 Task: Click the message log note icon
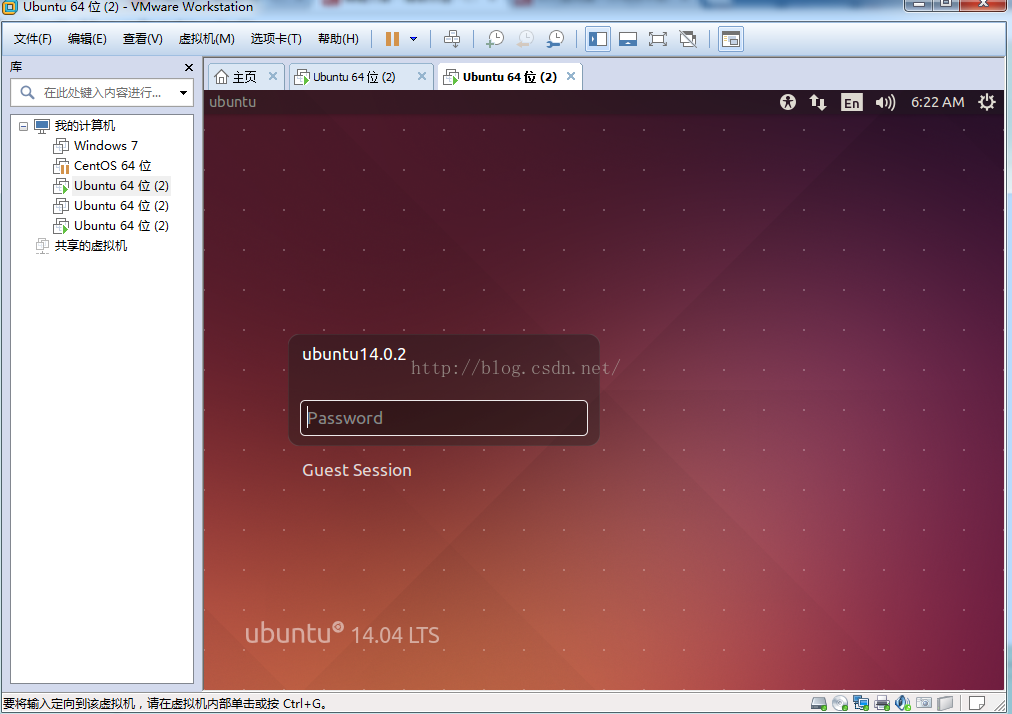(977, 702)
